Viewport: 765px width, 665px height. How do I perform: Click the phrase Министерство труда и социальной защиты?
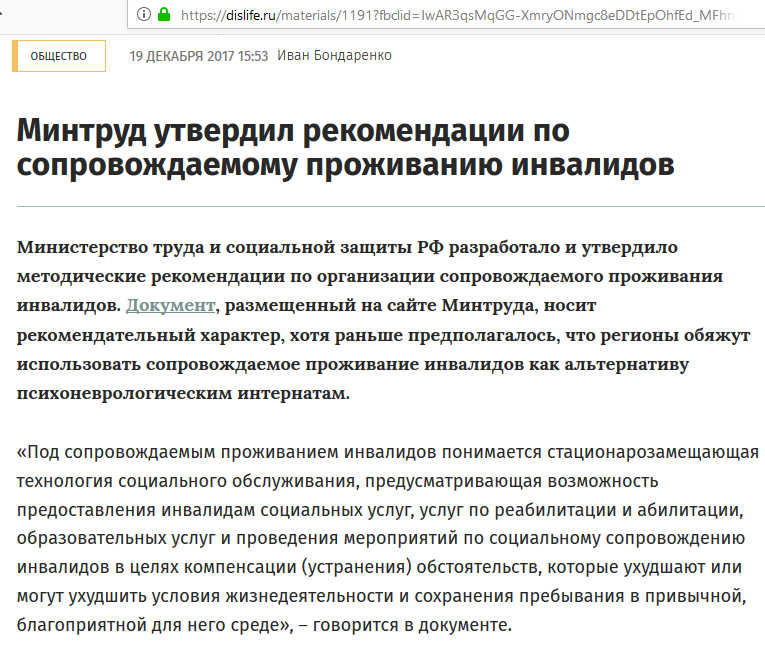click(214, 247)
